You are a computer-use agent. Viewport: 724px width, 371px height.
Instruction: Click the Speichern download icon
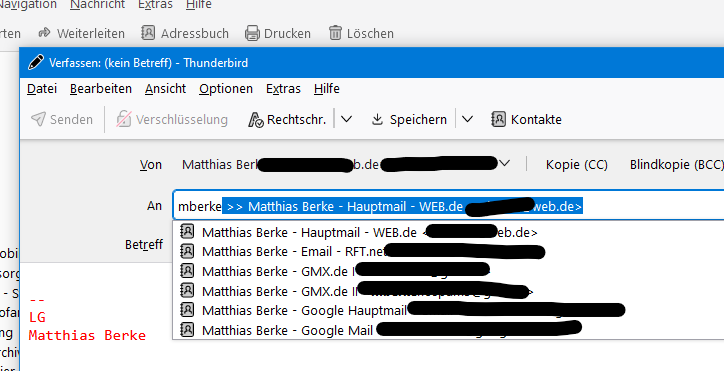tap(378, 120)
